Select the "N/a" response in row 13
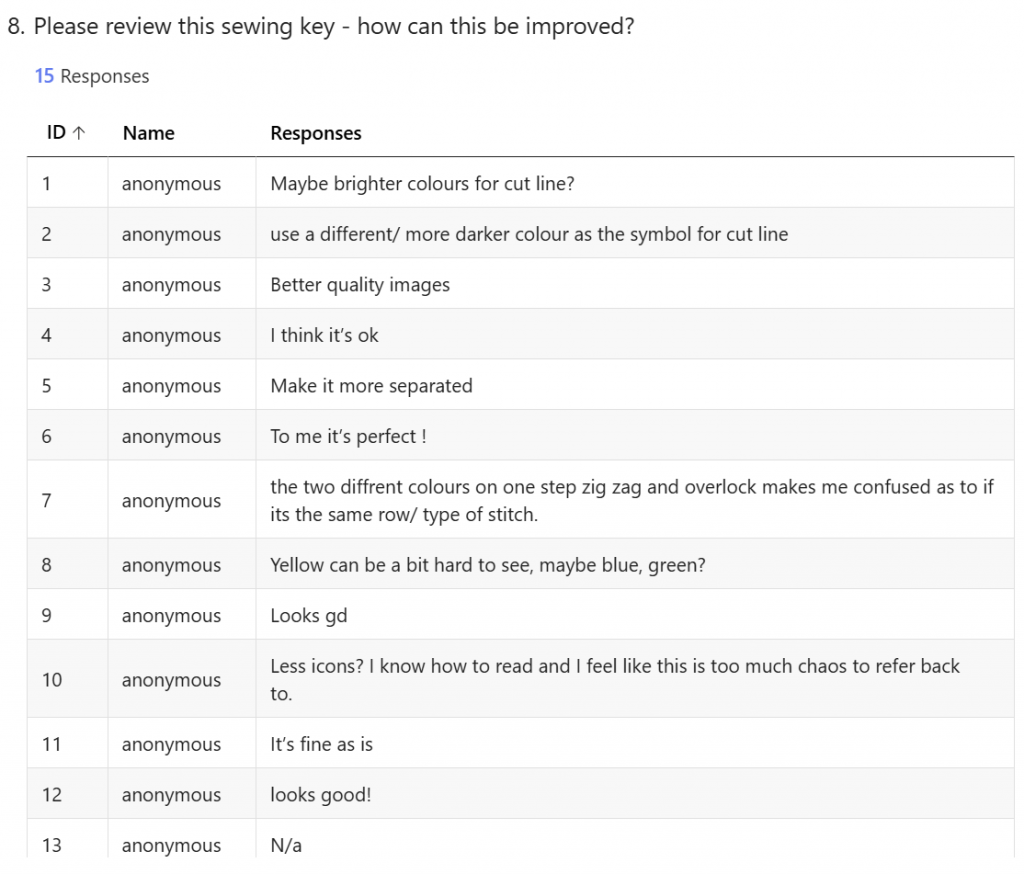Screen dimensions: 1024x874 coord(286,846)
